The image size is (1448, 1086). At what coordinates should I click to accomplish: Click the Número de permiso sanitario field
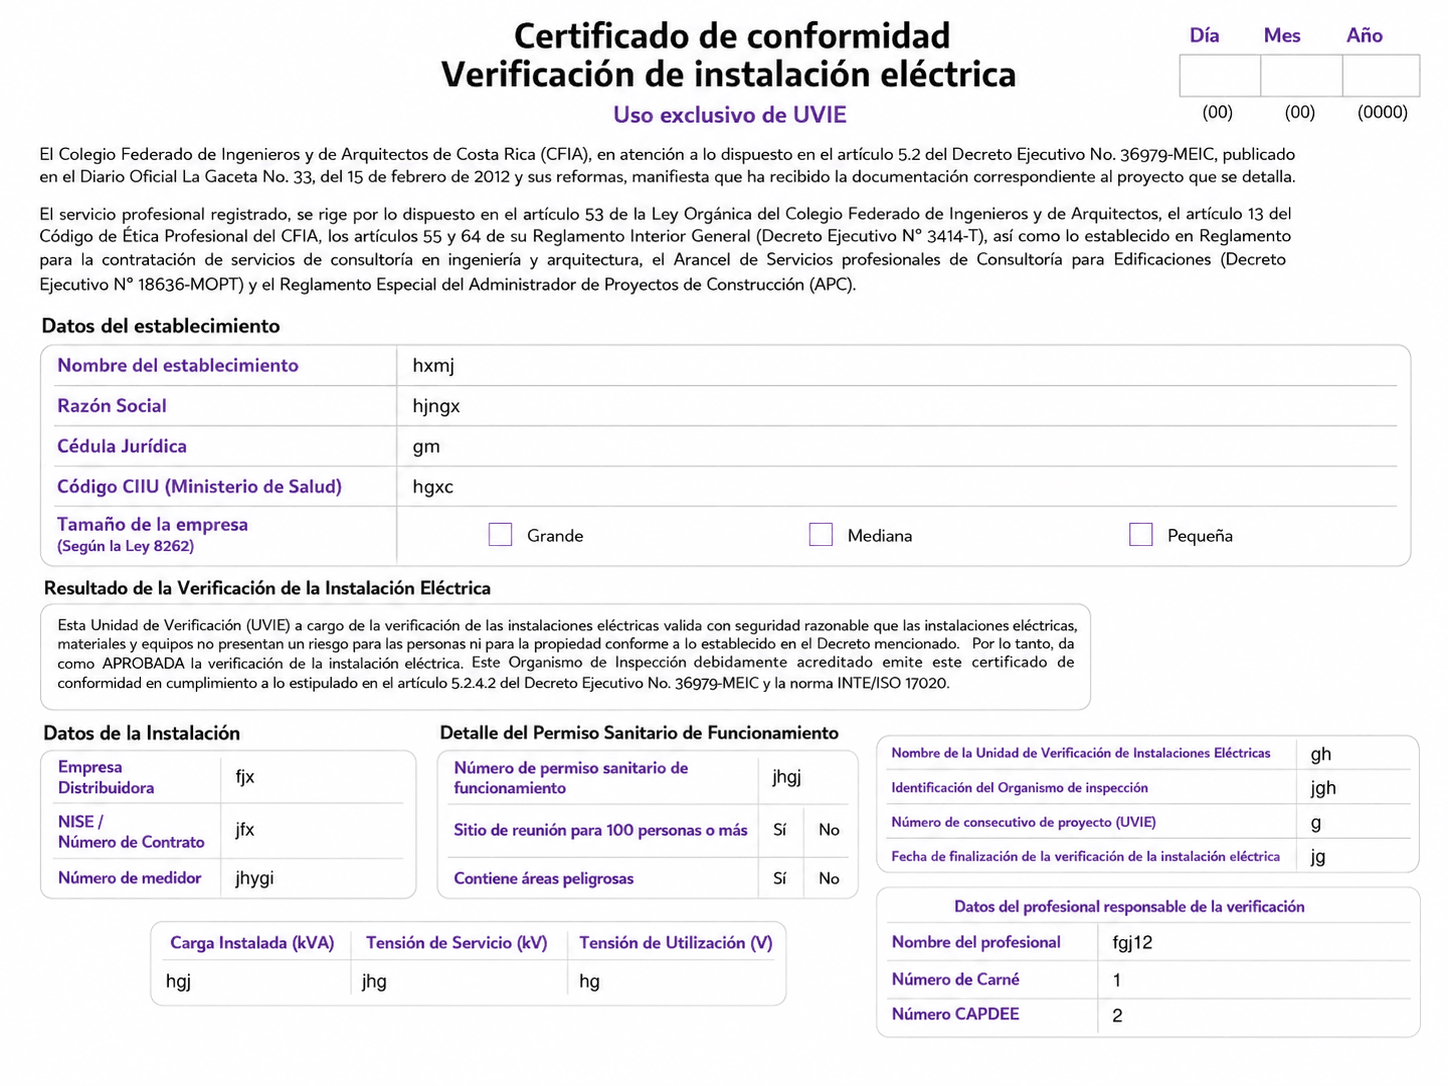point(804,777)
